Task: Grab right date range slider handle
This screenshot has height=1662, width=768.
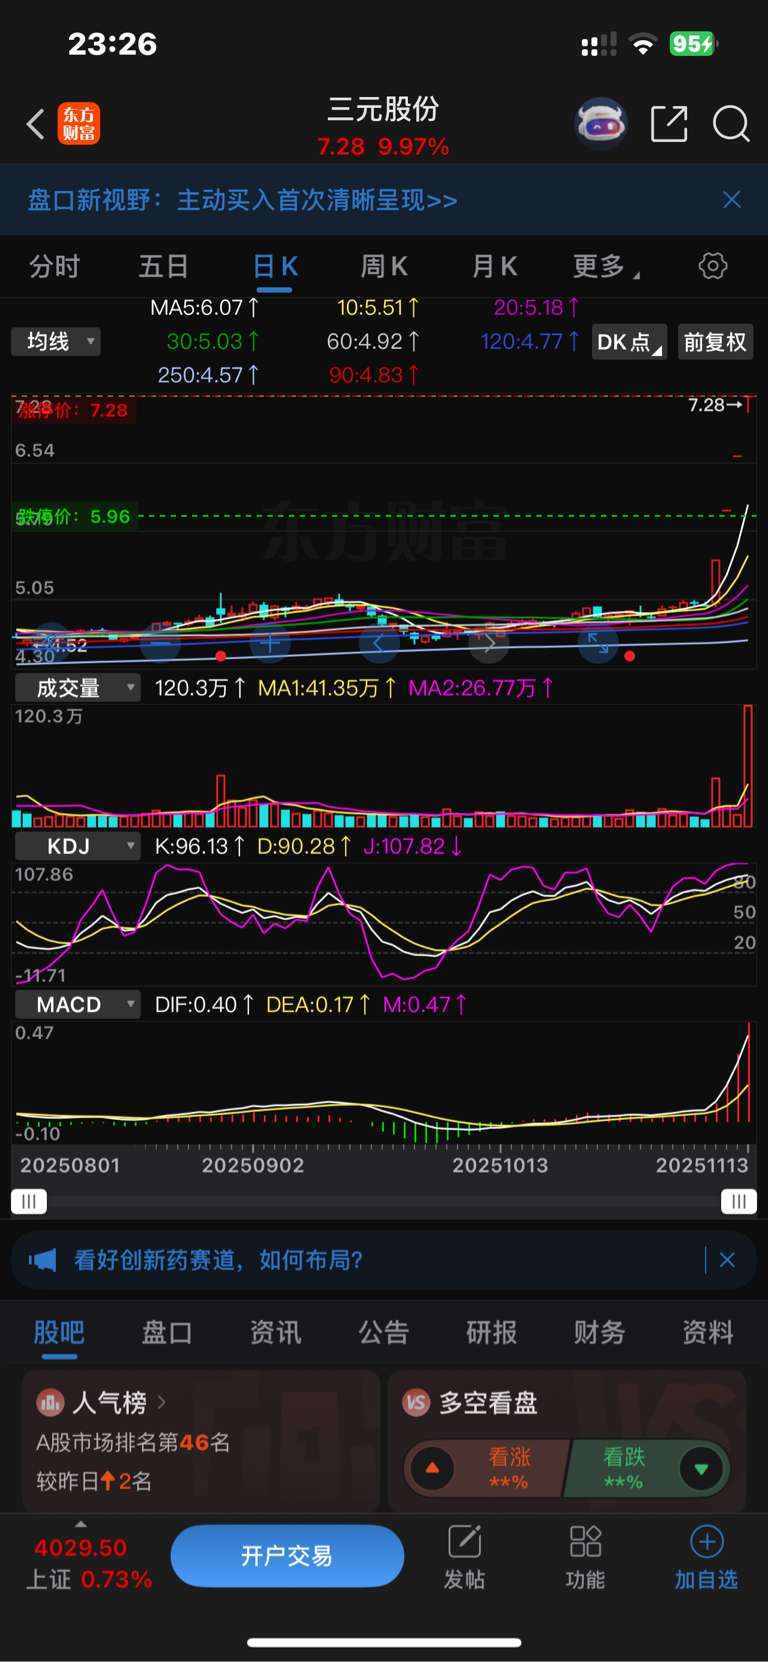Action: [x=739, y=1201]
